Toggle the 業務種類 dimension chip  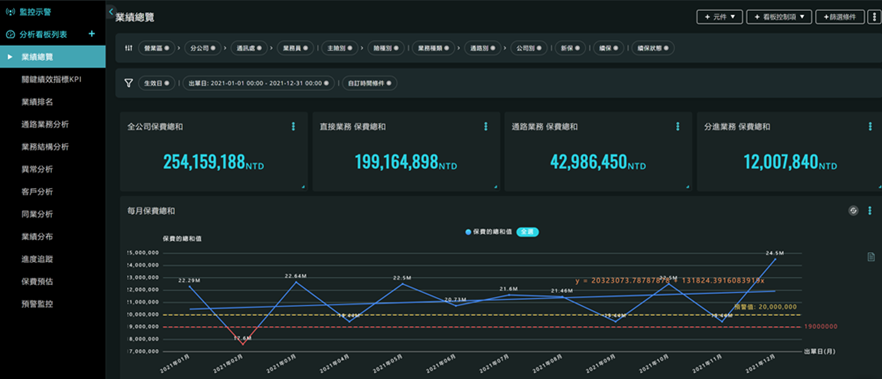coord(433,48)
